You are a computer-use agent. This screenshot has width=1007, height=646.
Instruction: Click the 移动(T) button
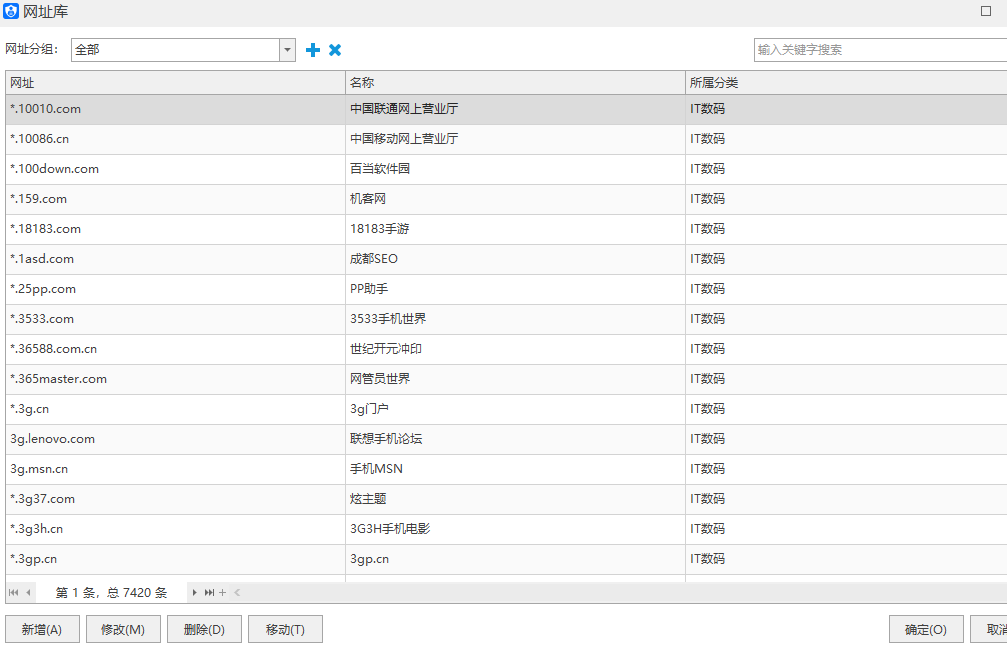coord(285,629)
